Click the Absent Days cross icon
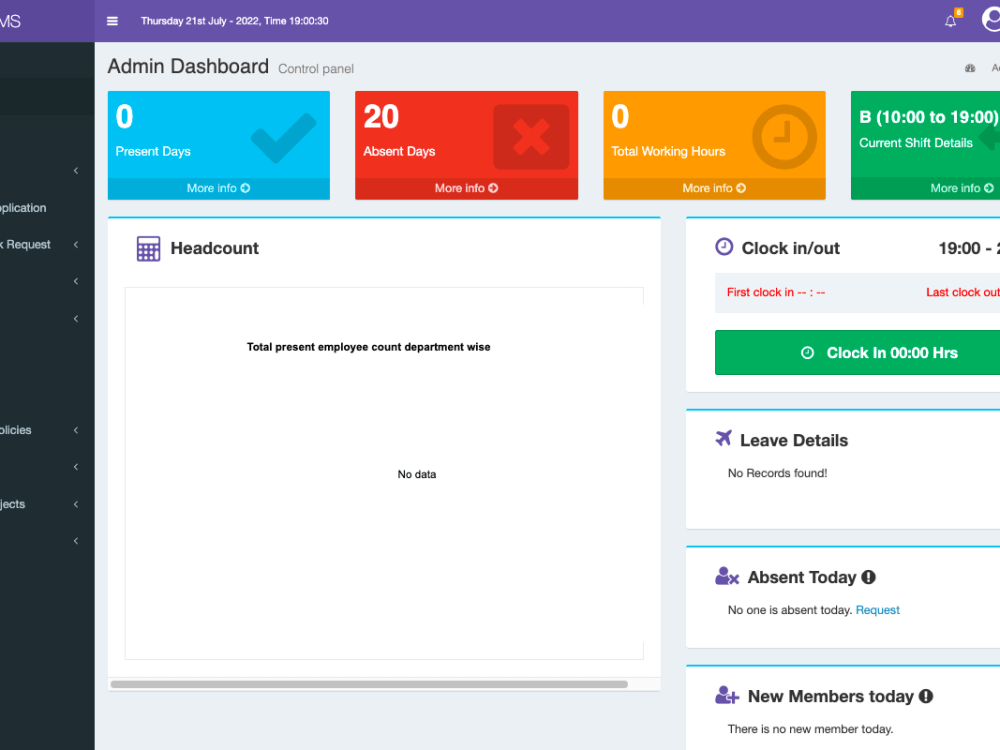The image size is (1000, 750). click(531, 137)
